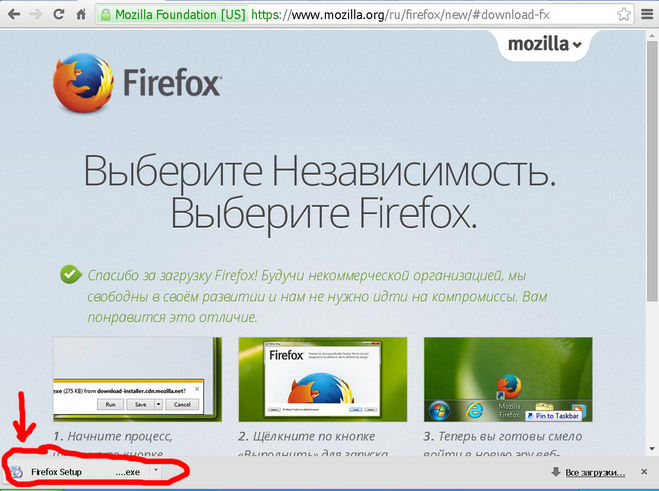Click the step 1 Run/Save dialog thumbnail

click(137, 379)
